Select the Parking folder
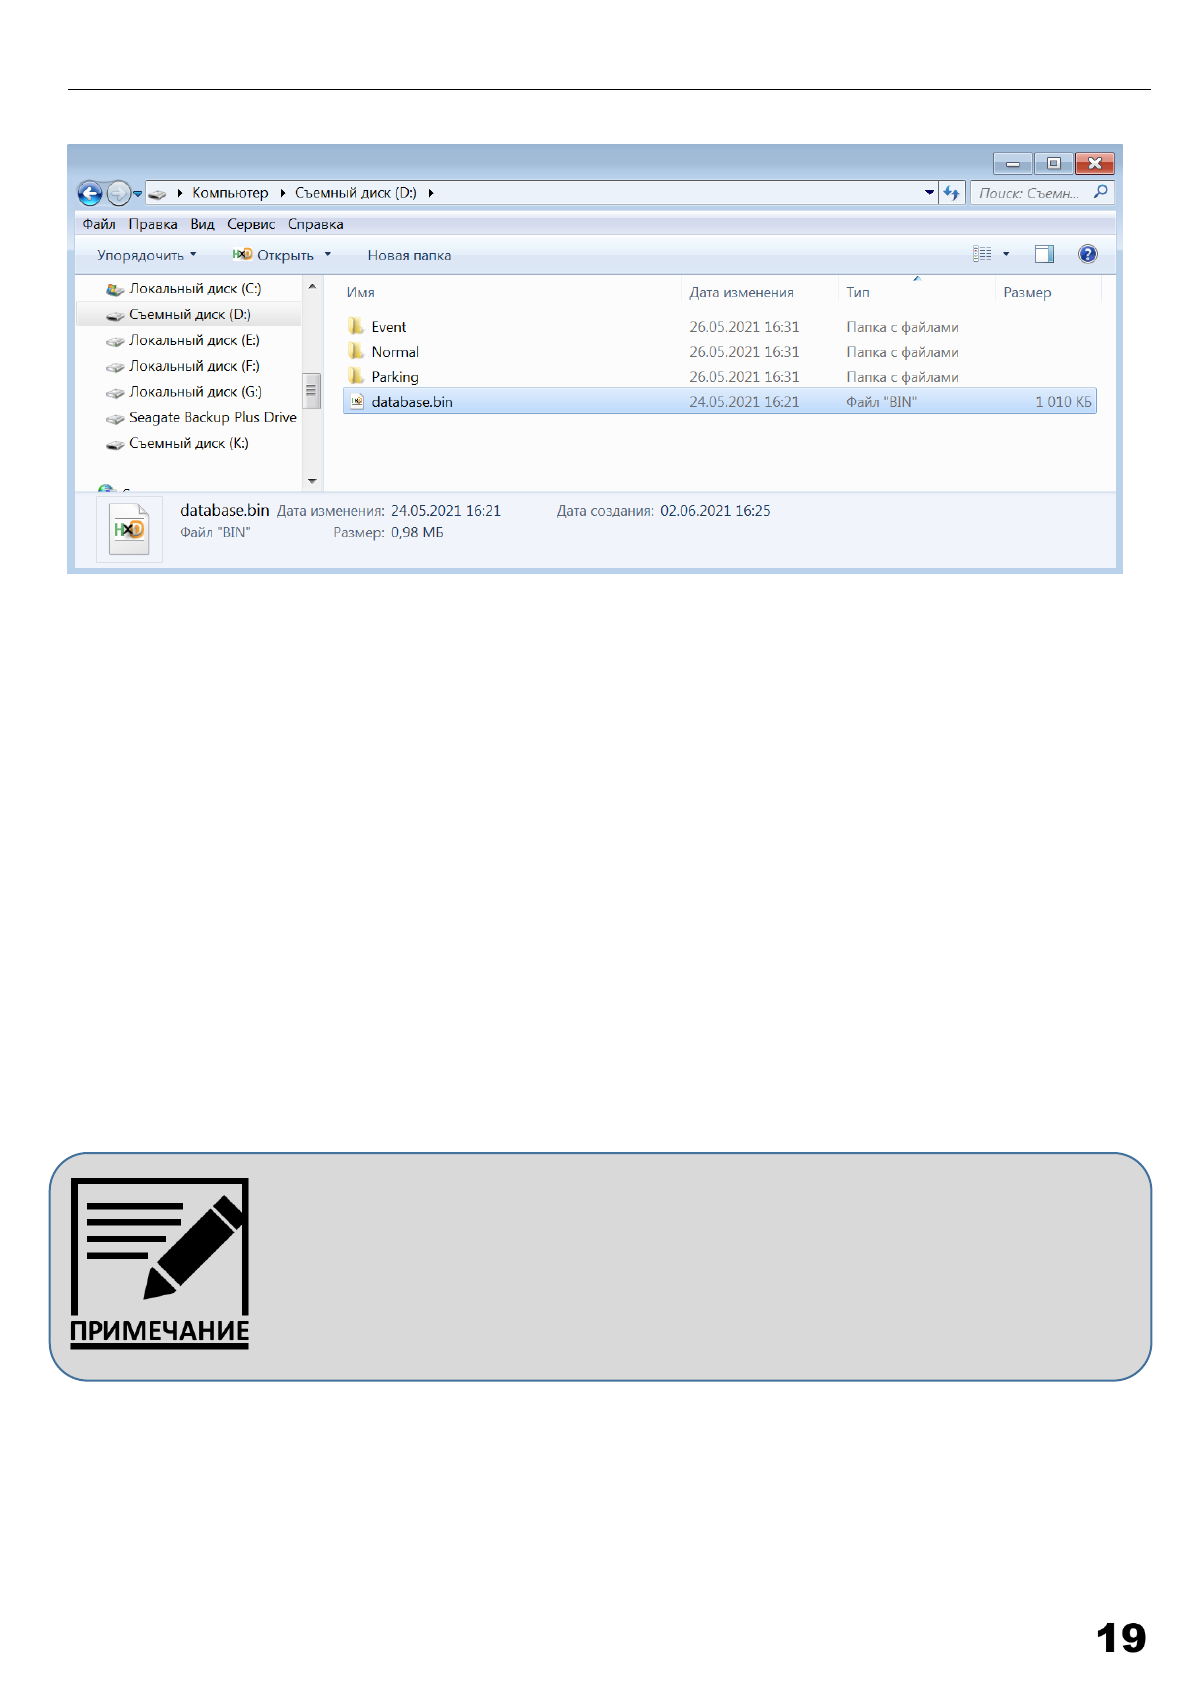Viewport: 1191px width, 1684px height. (x=720, y=377)
